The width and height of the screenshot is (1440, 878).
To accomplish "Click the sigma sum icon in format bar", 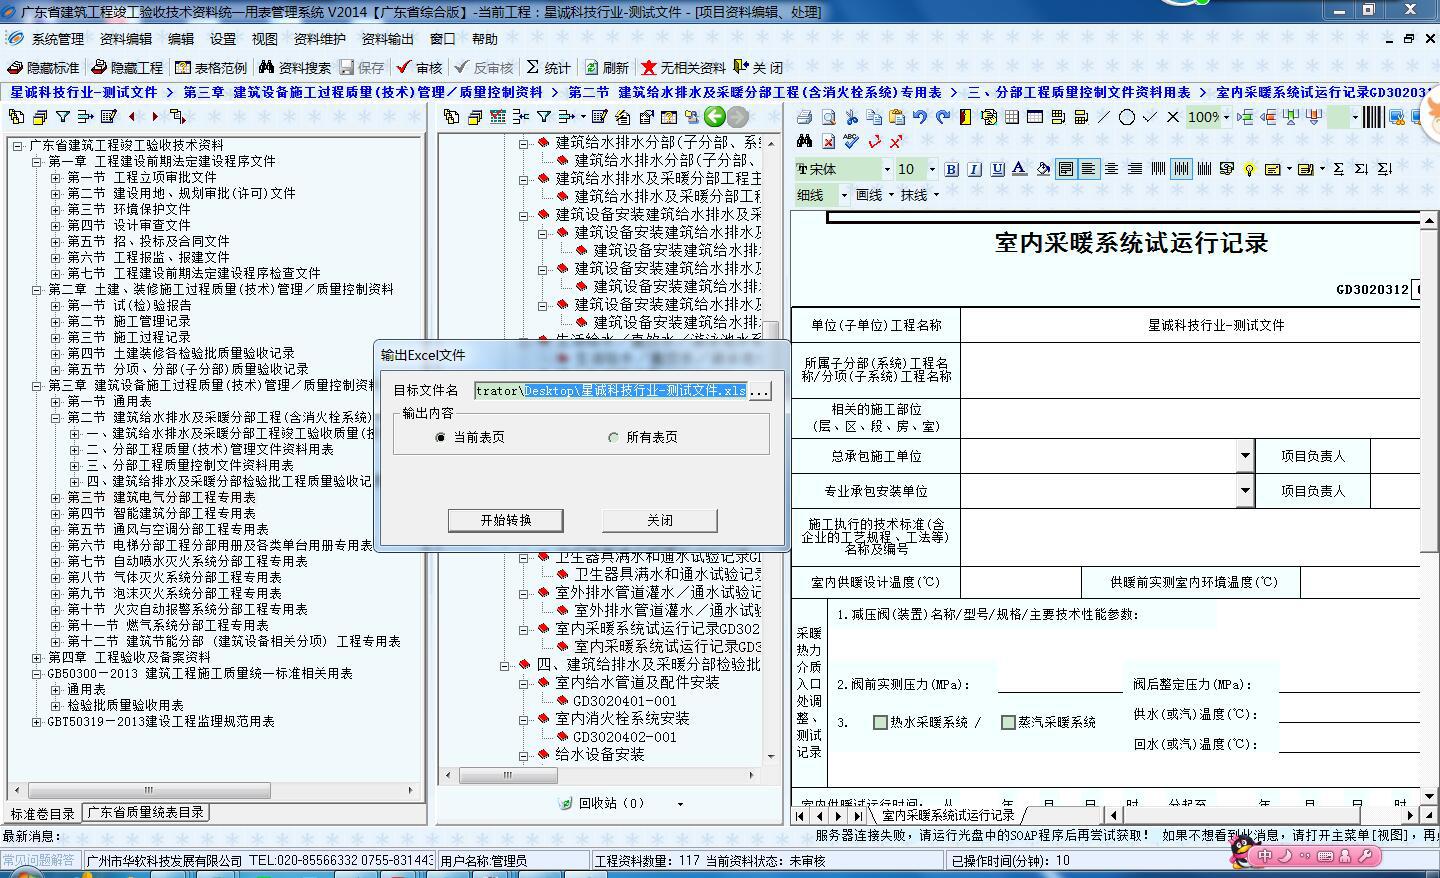I will (1339, 169).
